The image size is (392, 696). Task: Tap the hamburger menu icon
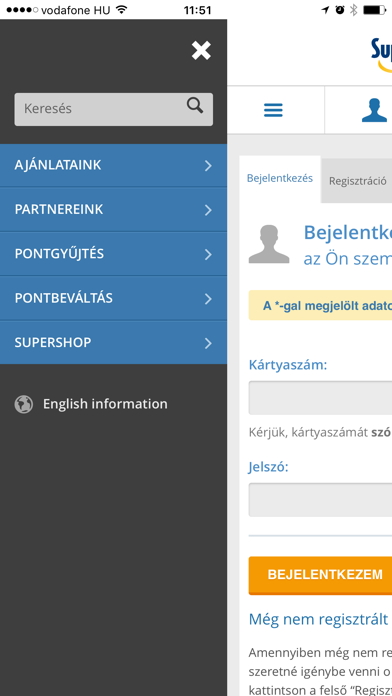tap(273, 110)
